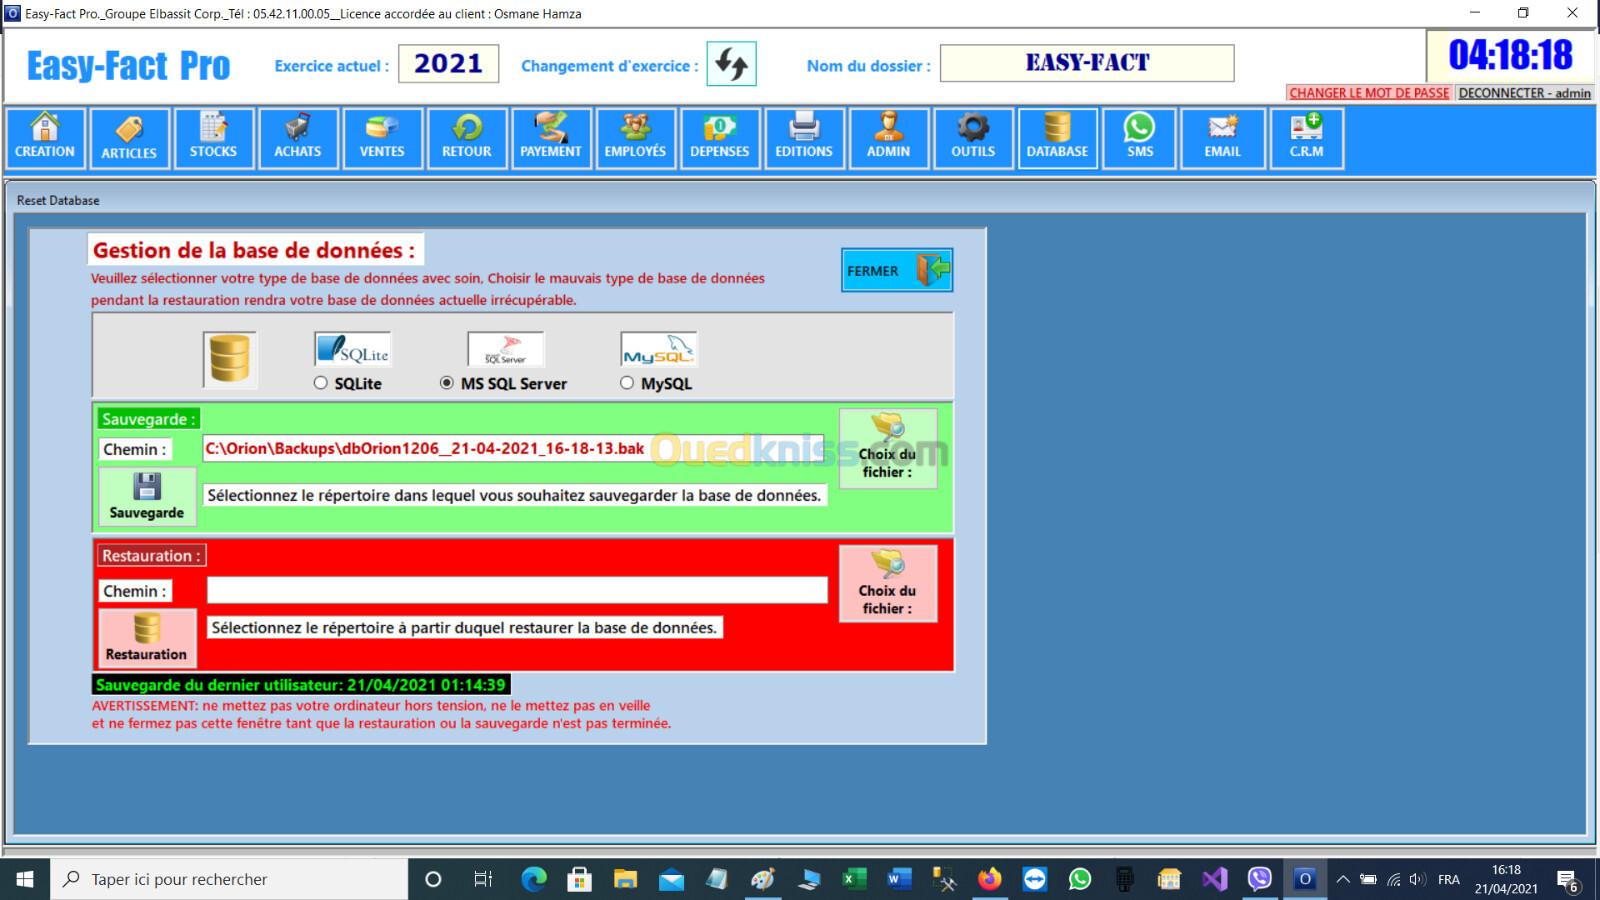Click the FERMER button

896,270
